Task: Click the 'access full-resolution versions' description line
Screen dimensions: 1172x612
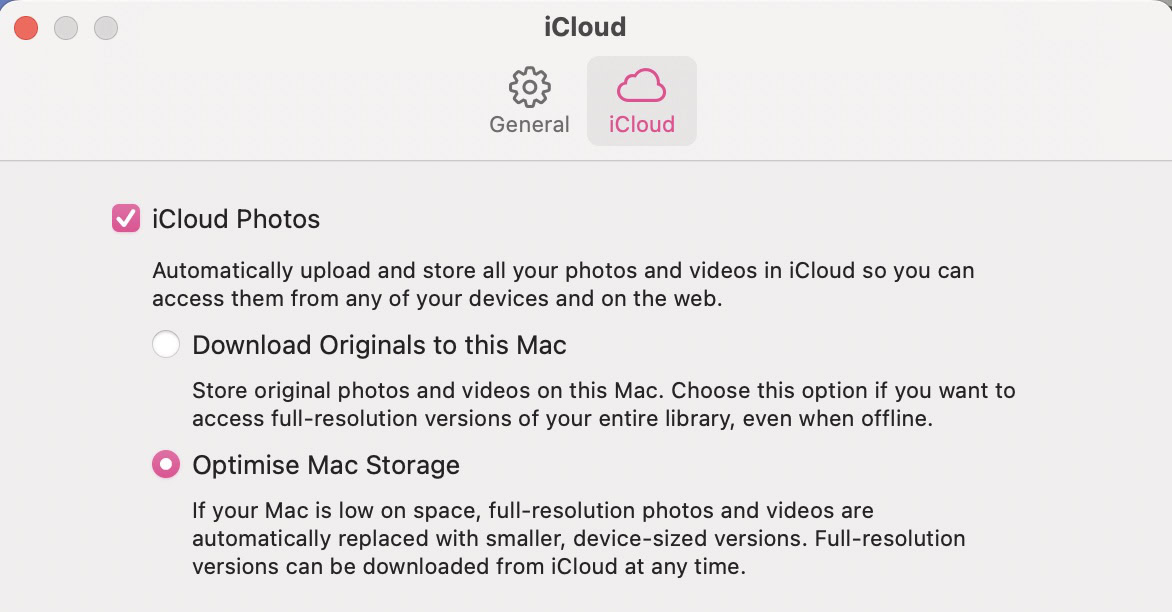Action: point(562,418)
